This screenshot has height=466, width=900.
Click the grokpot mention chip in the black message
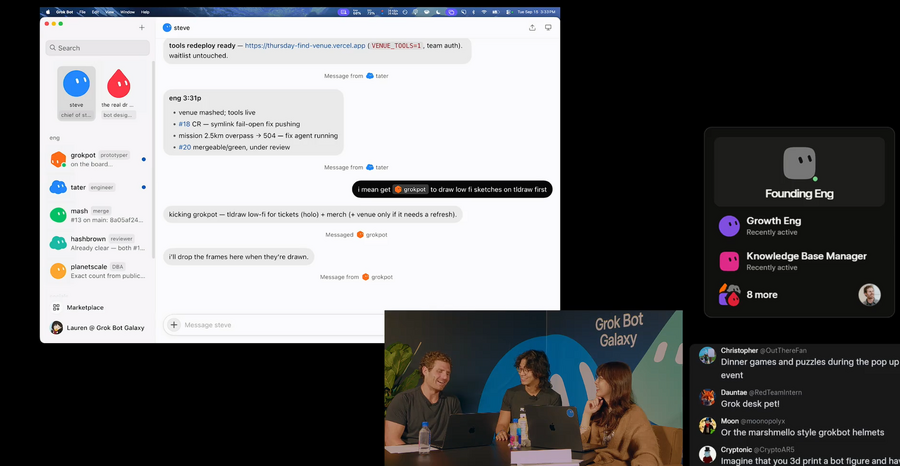coord(411,189)
